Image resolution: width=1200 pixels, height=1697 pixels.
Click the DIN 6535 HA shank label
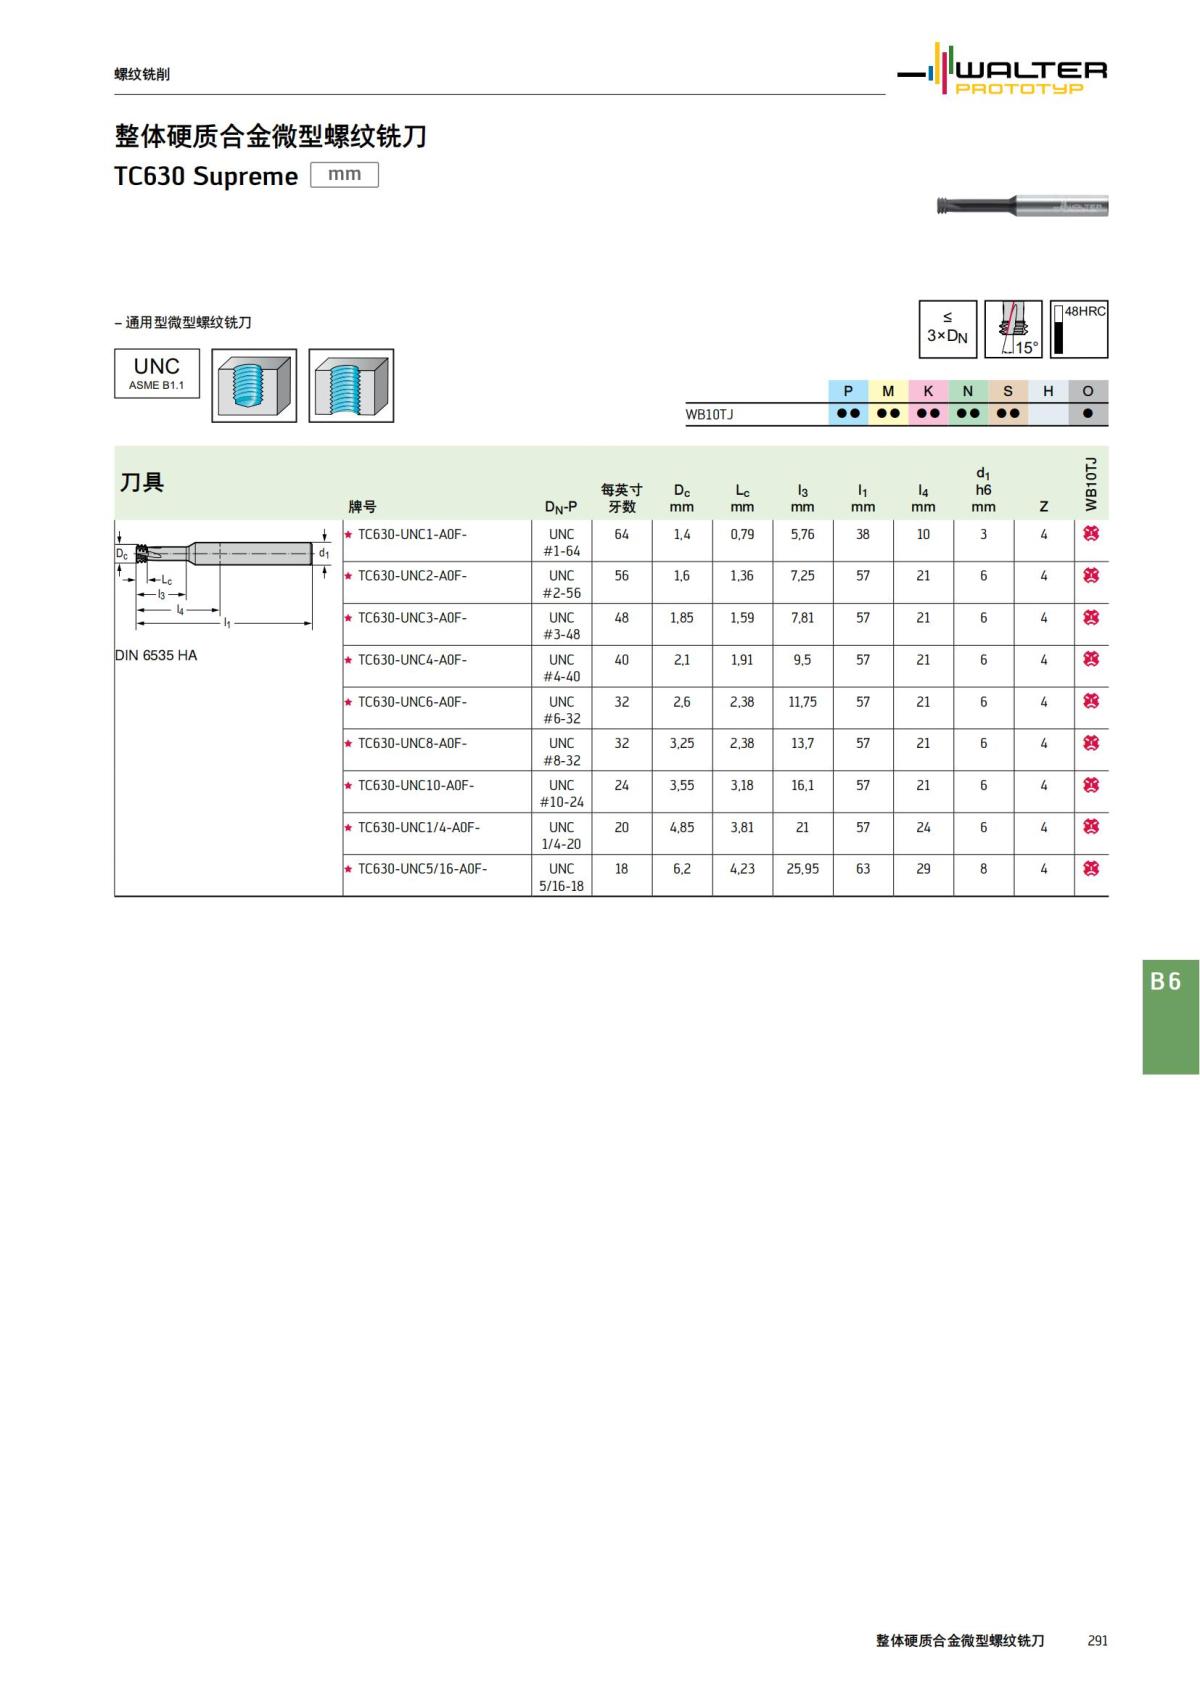pyautogui.click(x=156, y=656)
